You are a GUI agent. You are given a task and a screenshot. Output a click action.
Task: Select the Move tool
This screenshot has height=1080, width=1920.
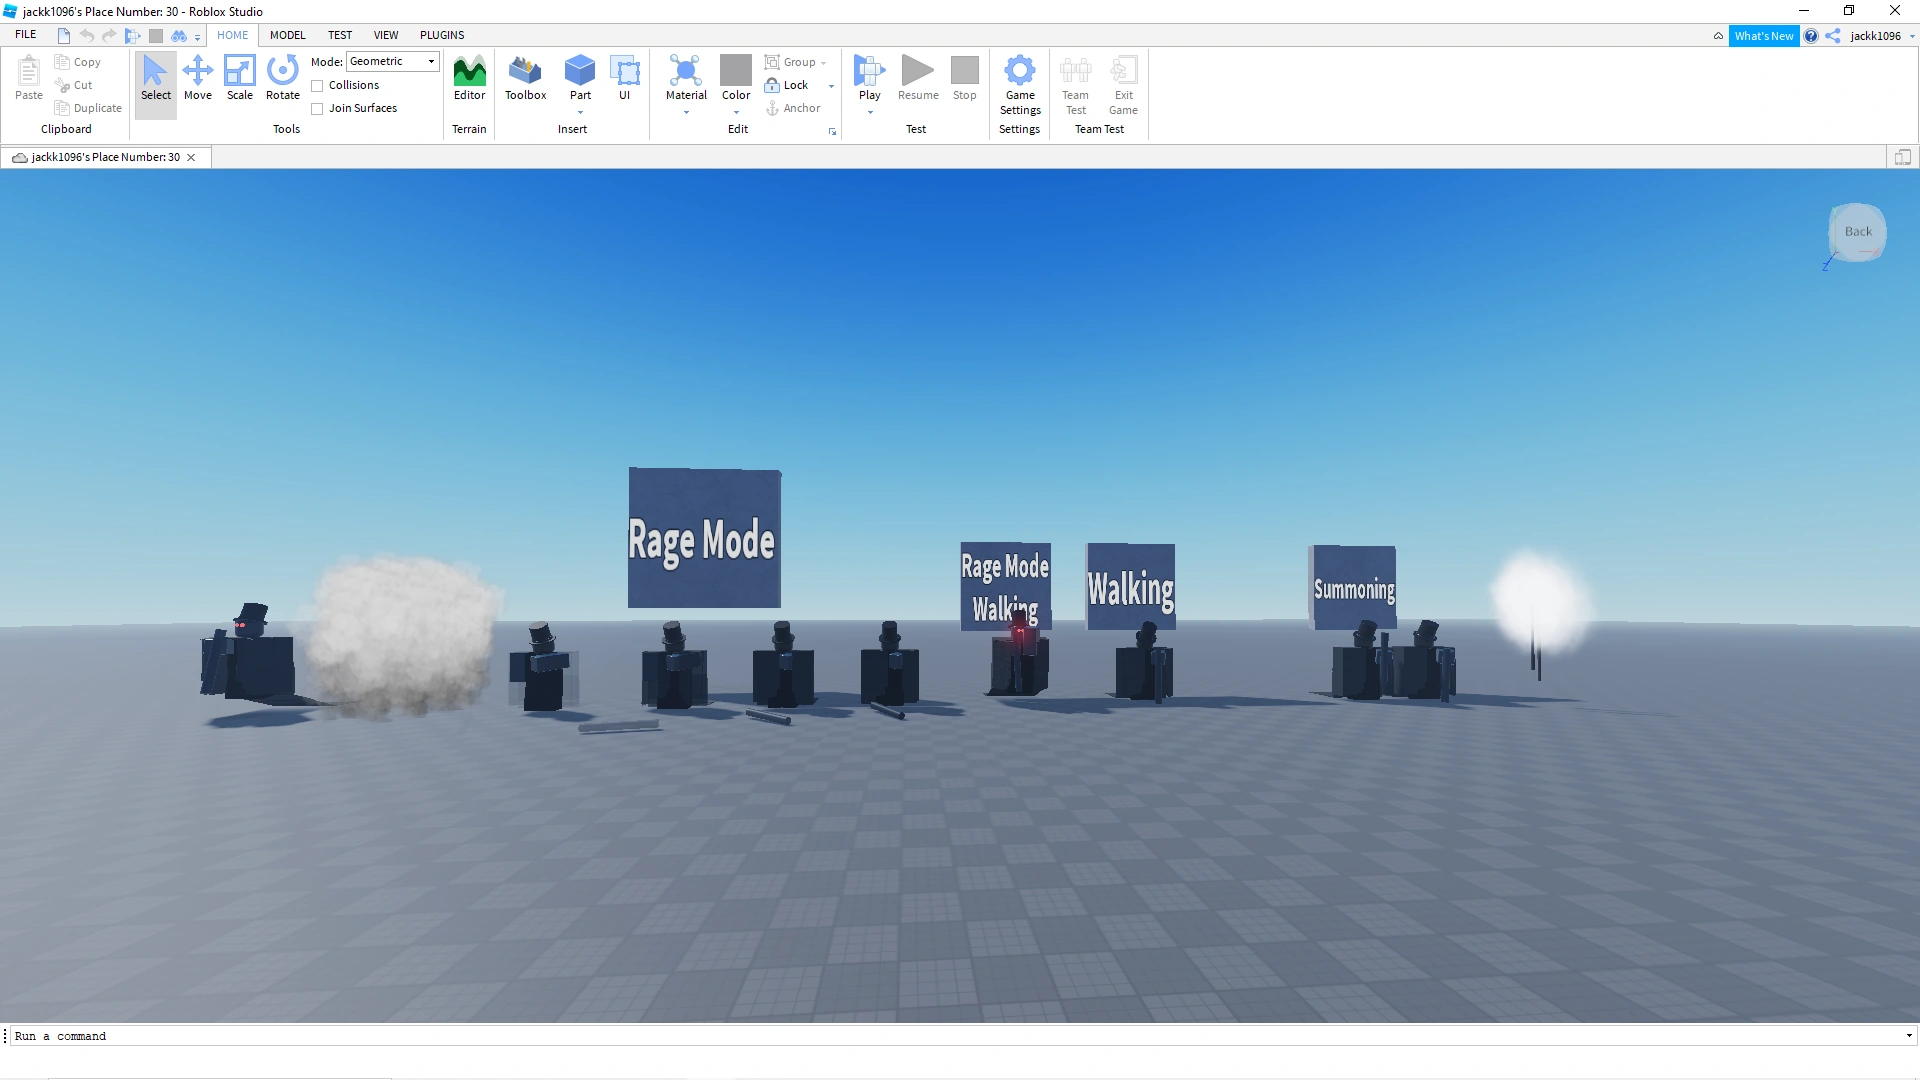(x=198, y=78)
